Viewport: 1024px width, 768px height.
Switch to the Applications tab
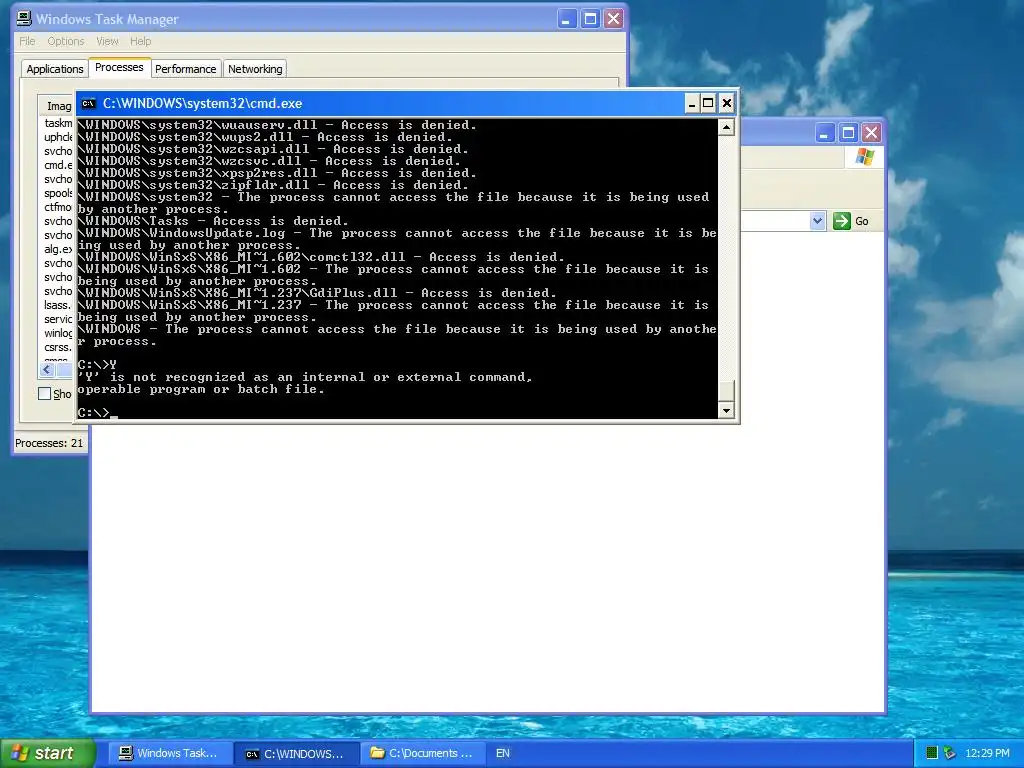coord(55,69)
